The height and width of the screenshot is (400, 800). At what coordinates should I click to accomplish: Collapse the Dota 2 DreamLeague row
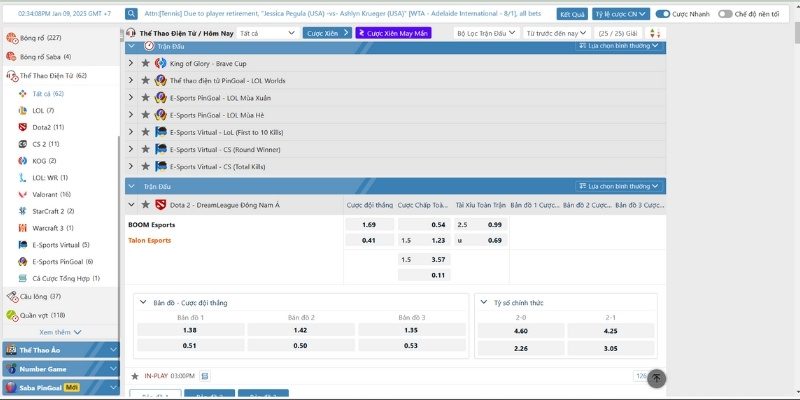(x=131, y=205)
